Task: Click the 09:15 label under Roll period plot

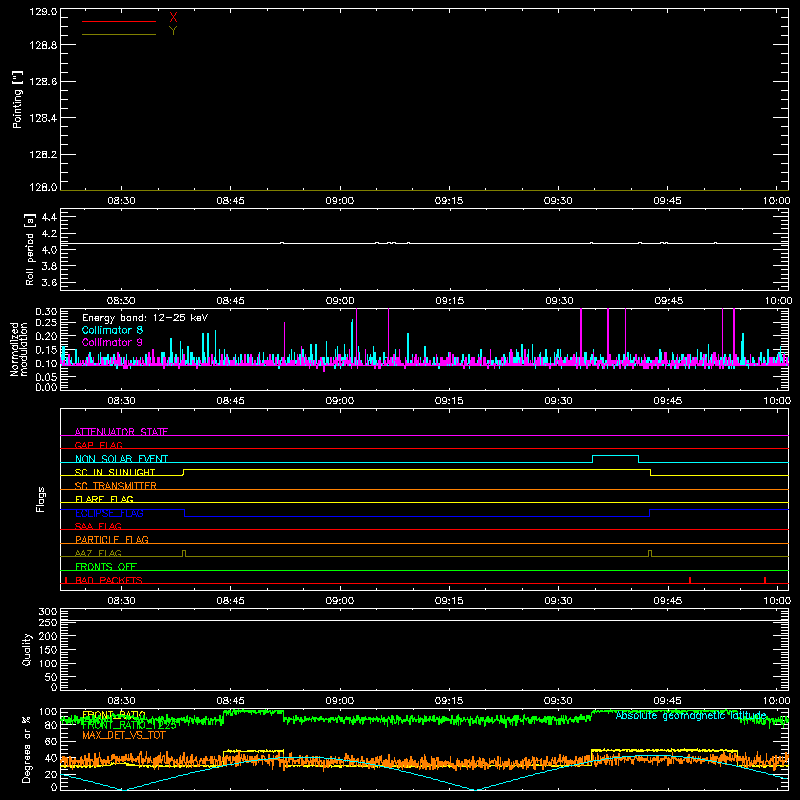Action: tap(449, 301)
